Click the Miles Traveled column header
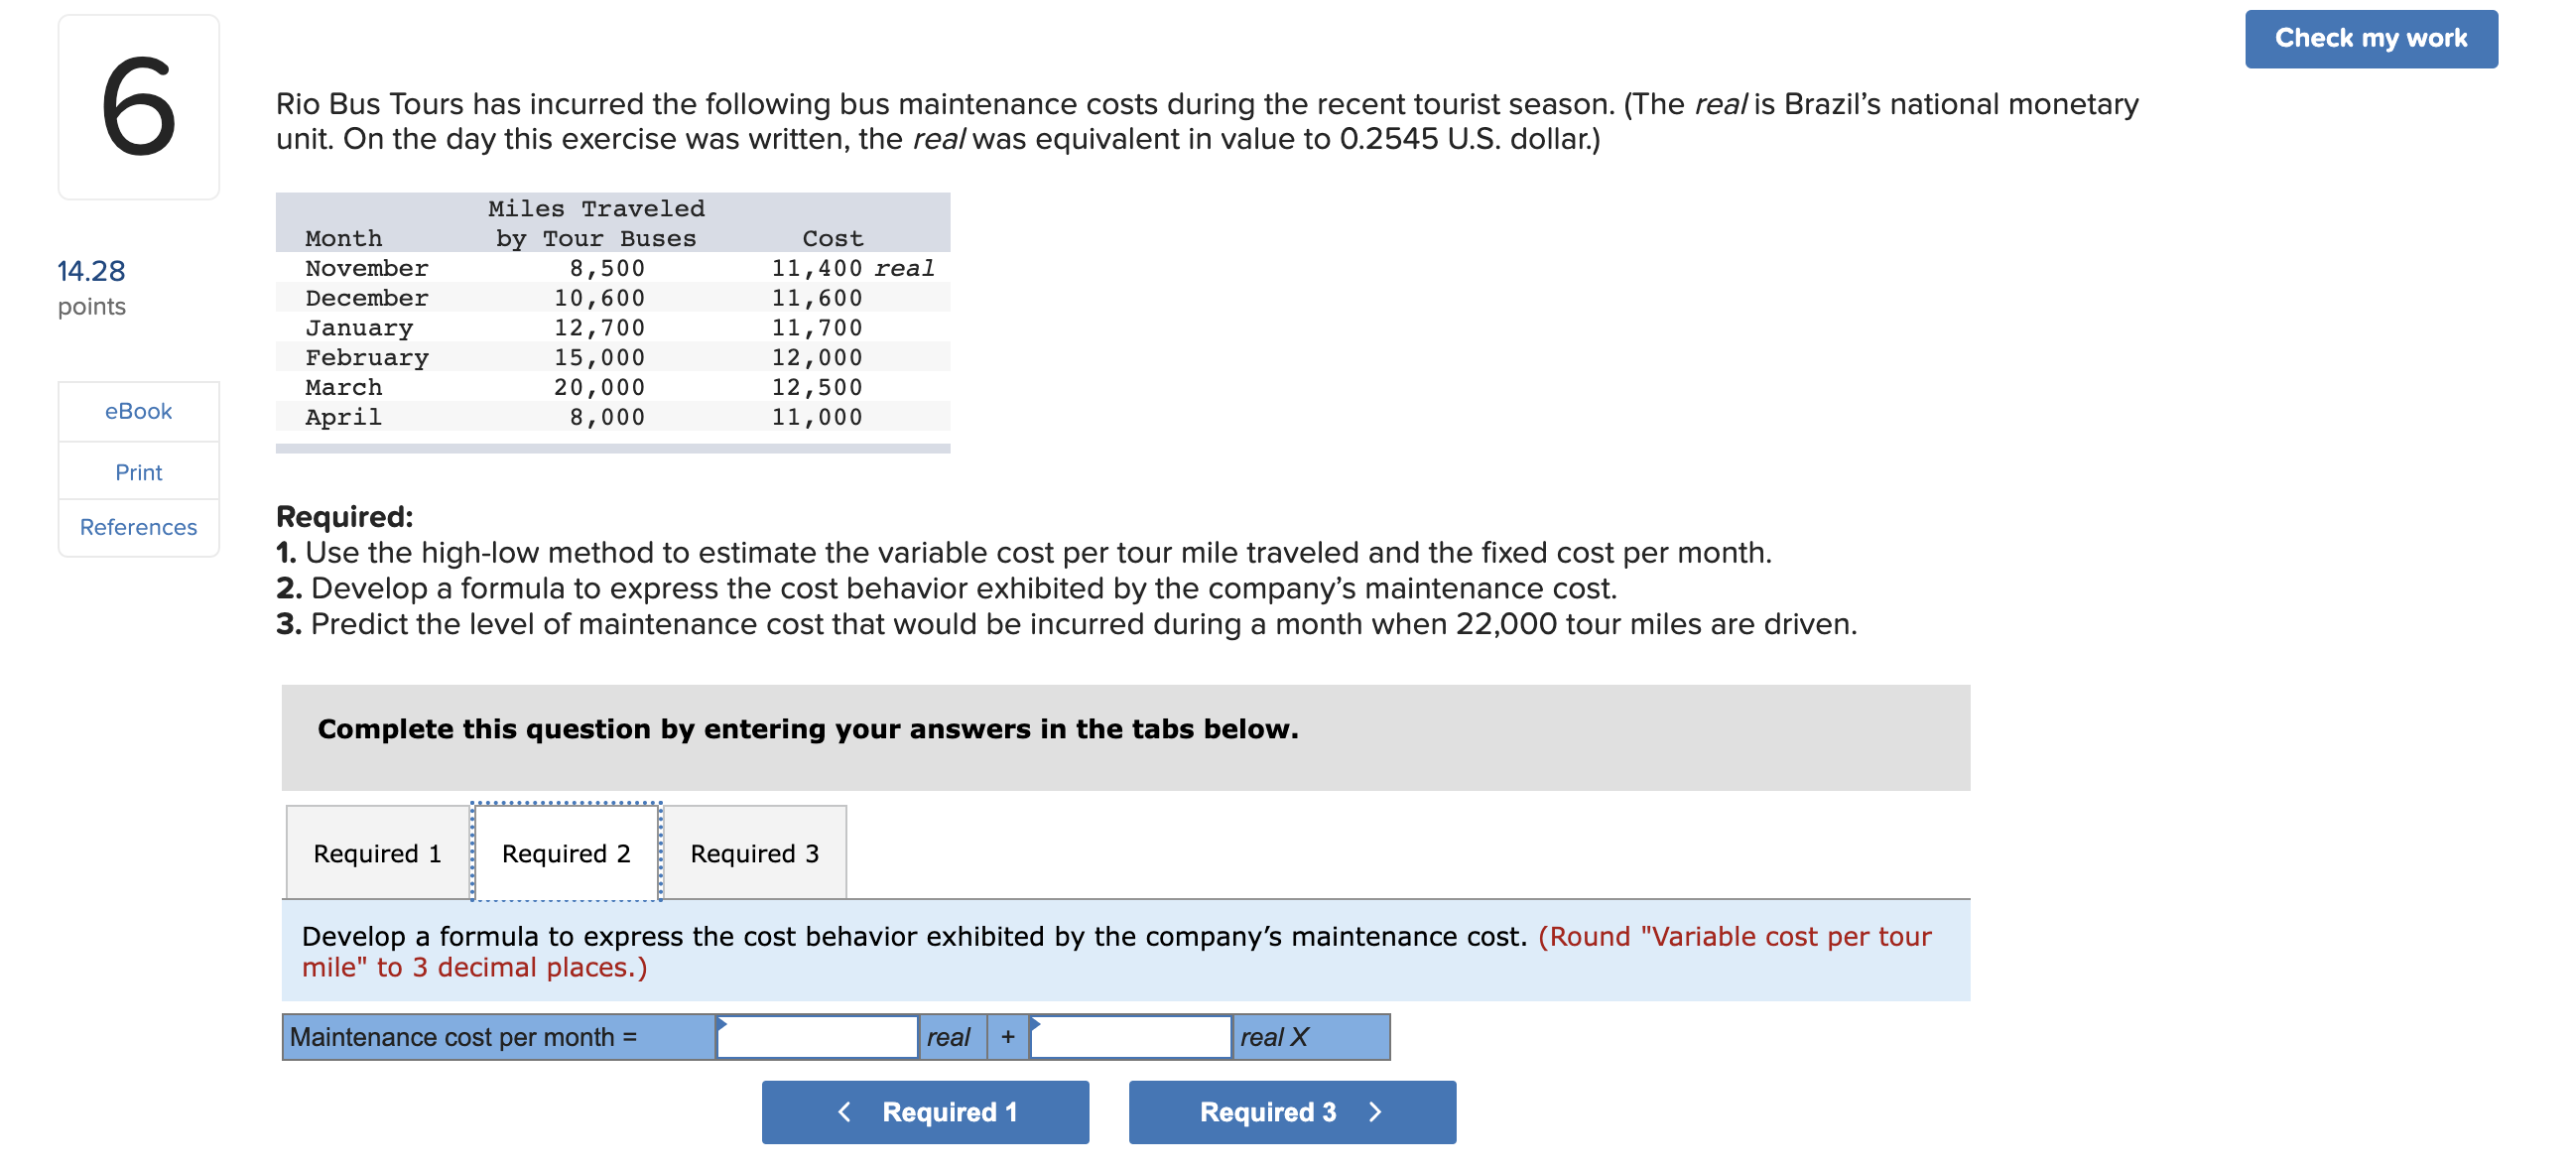The height and width of the screenshot is (1171, 2576). [596, 223]
